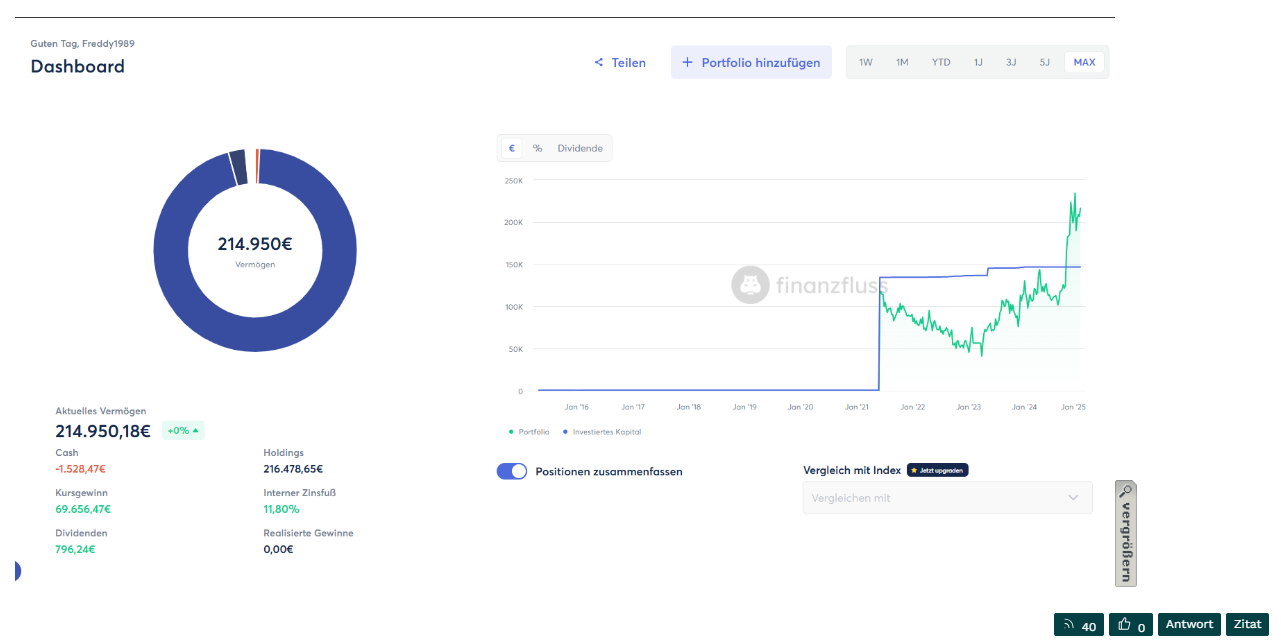Click the thumbs-up like icon
The width and height of the screenshot is (1281, 644).
[1124, 625]
